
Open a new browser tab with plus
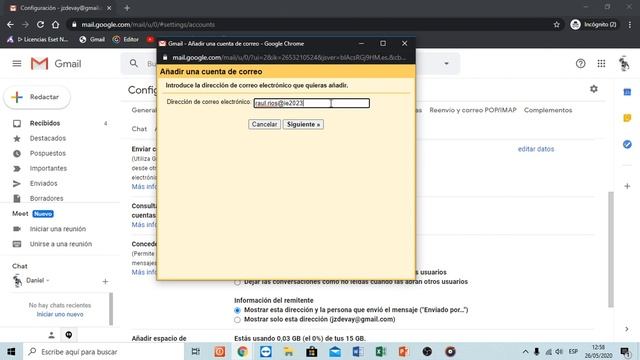click(x=127, y=8)
